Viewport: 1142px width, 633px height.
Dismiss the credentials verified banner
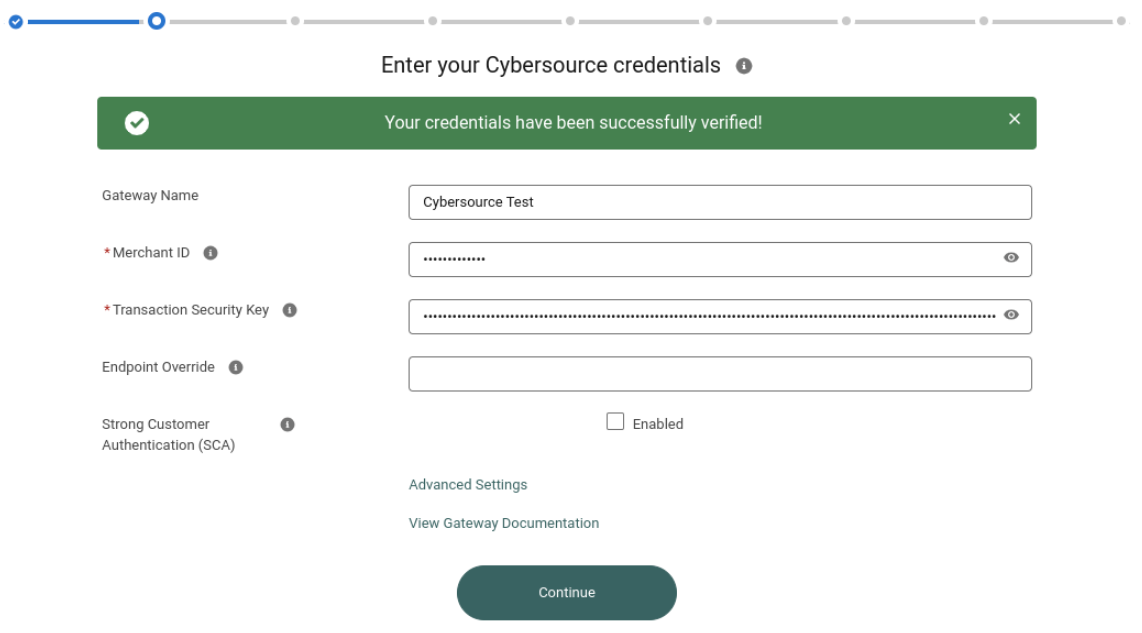(1015, 119)
